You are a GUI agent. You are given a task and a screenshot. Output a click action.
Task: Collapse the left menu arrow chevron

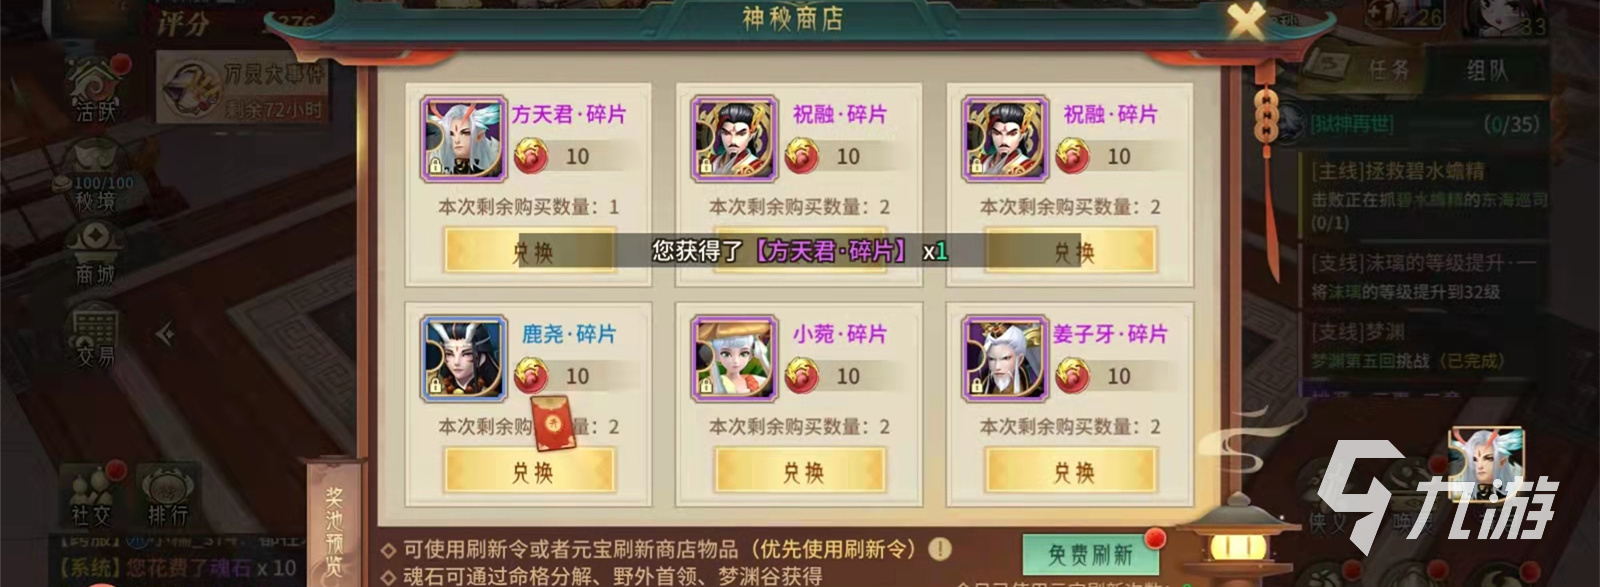click(166, 333)
